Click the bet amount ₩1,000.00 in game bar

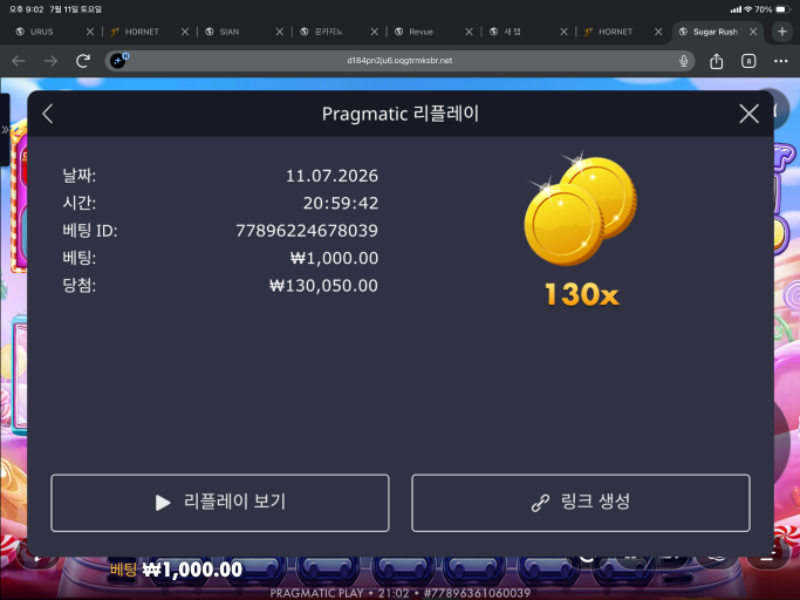pyautogui.click(x=192, y=569)
